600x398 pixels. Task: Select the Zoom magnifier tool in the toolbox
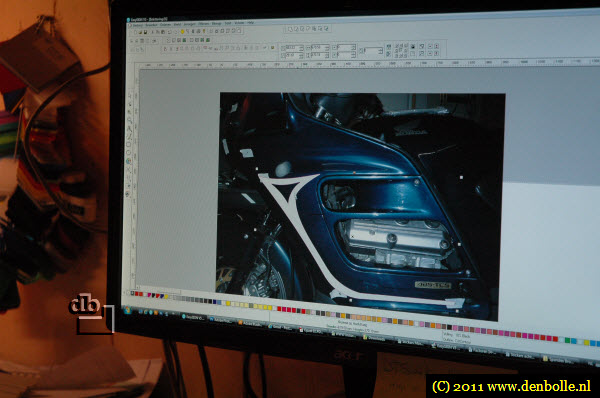pyautogui.click(x=129, y=120)
